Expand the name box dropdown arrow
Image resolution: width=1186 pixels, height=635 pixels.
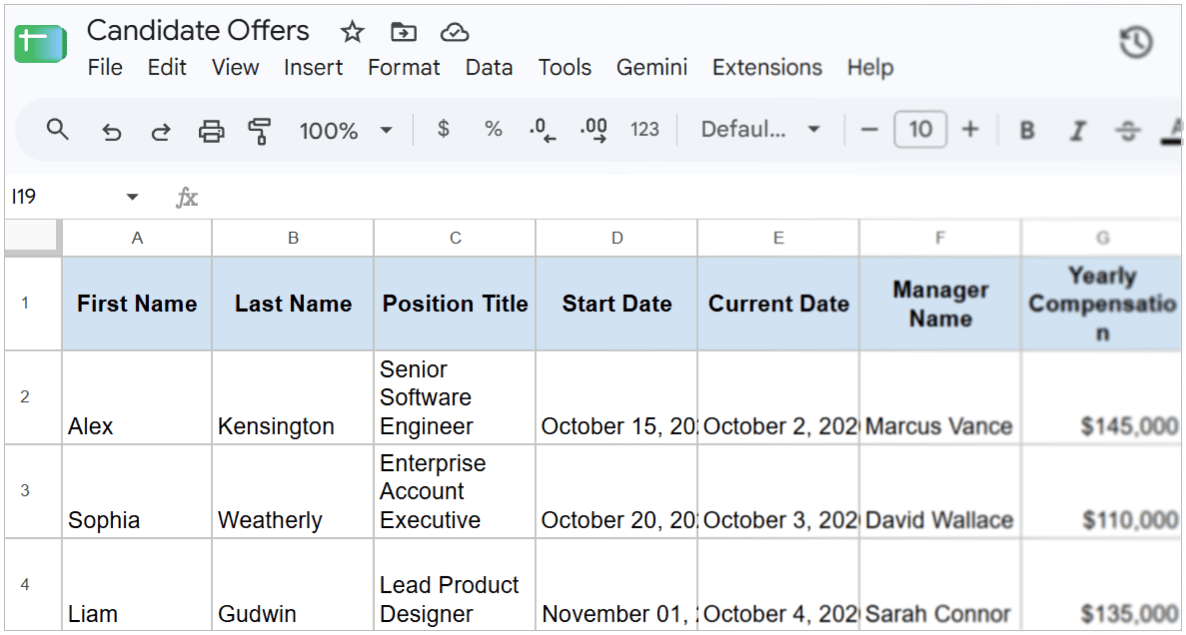coord(132,197)
